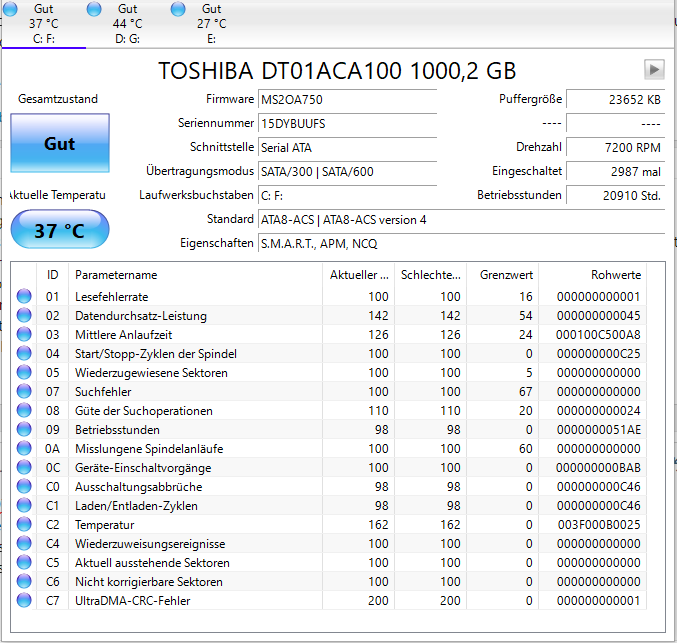
Task: Click the Aktueller column header
Action: [x=358, y=275]
